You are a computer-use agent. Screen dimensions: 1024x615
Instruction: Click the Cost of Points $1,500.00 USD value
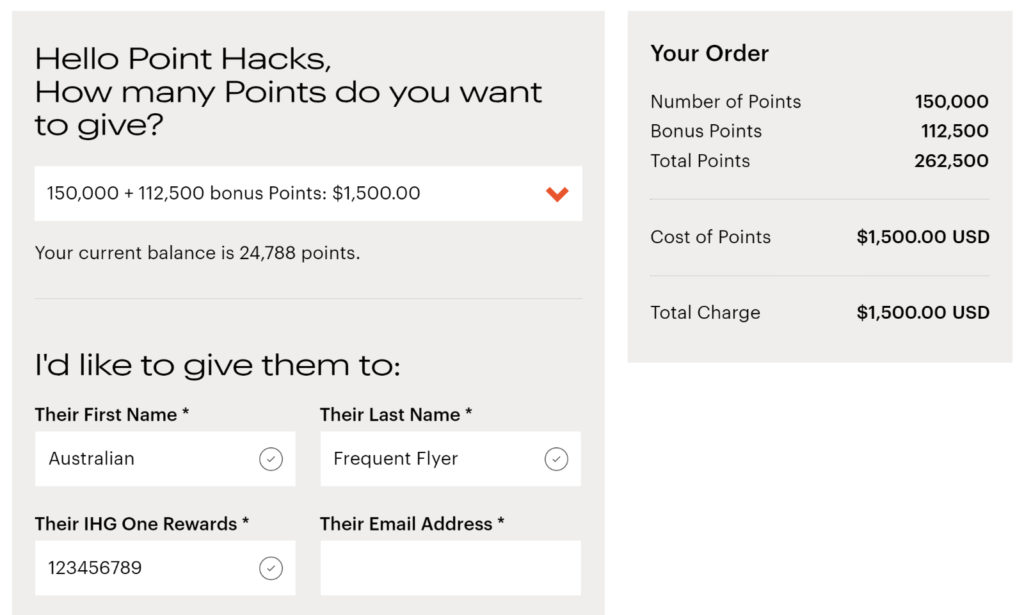922,237
